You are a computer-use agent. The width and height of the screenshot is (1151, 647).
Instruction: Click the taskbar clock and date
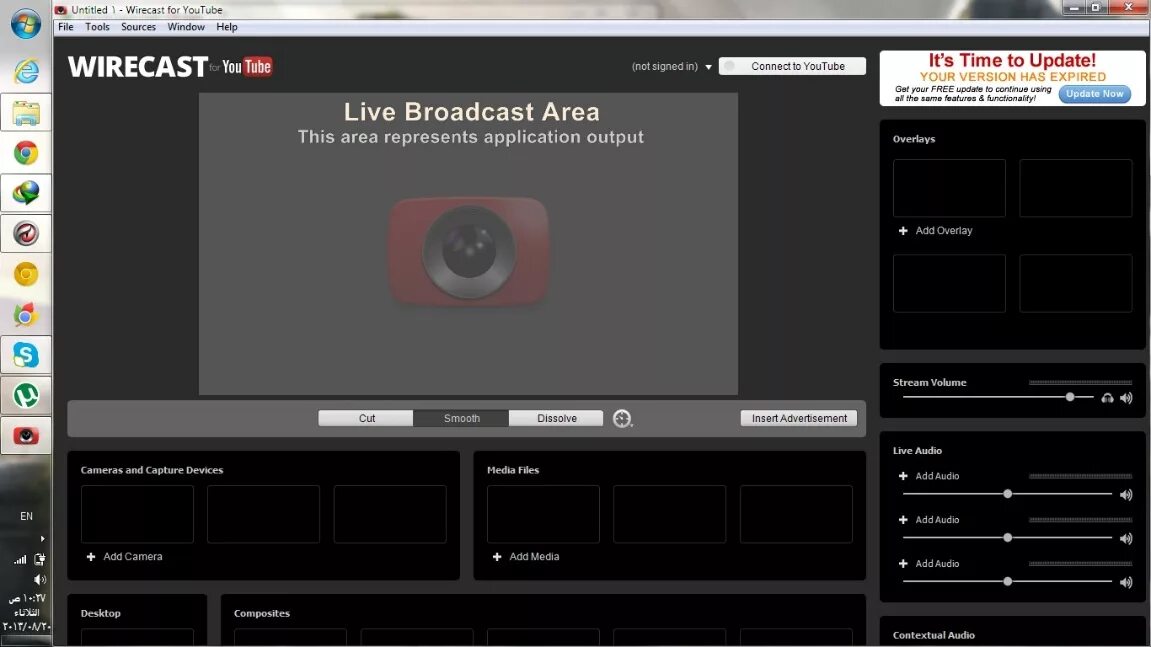point(26,612)
